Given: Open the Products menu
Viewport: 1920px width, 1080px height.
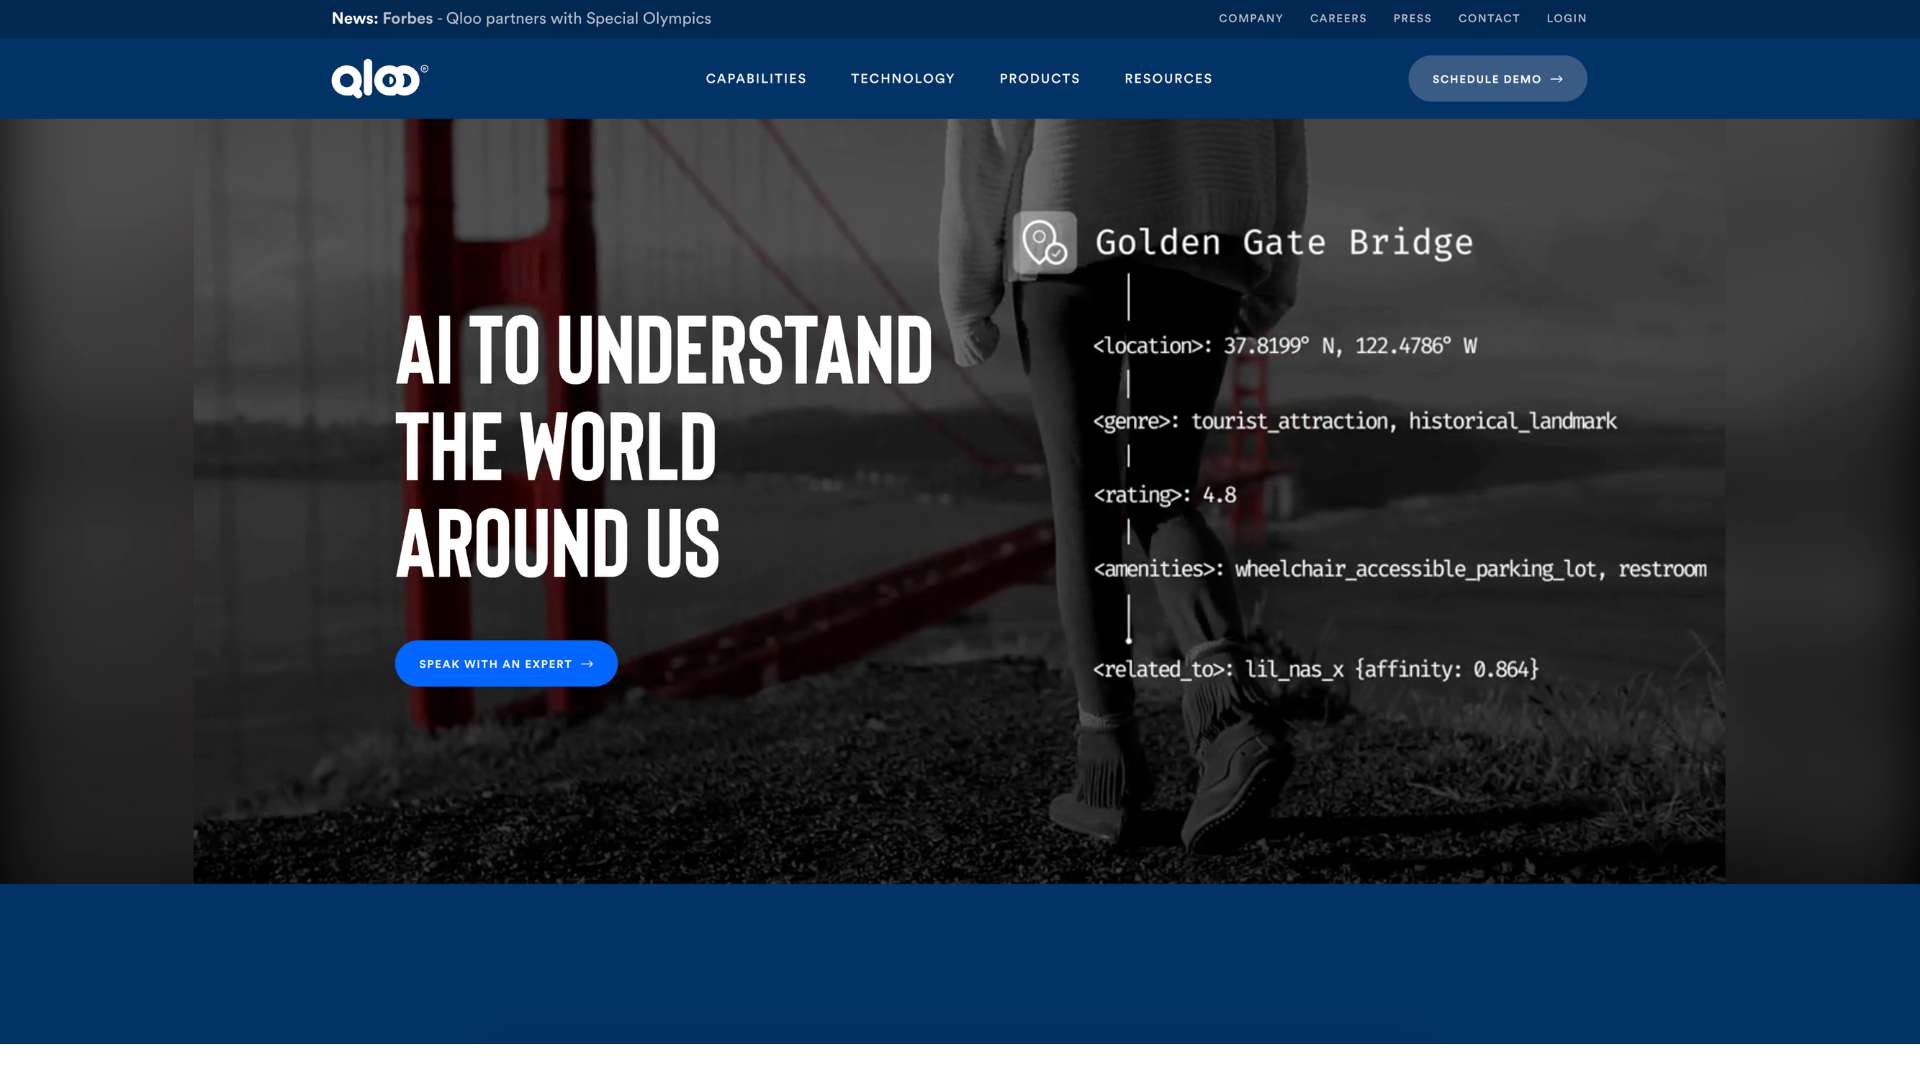Looking at the screenshot, I should (1040, 79).
